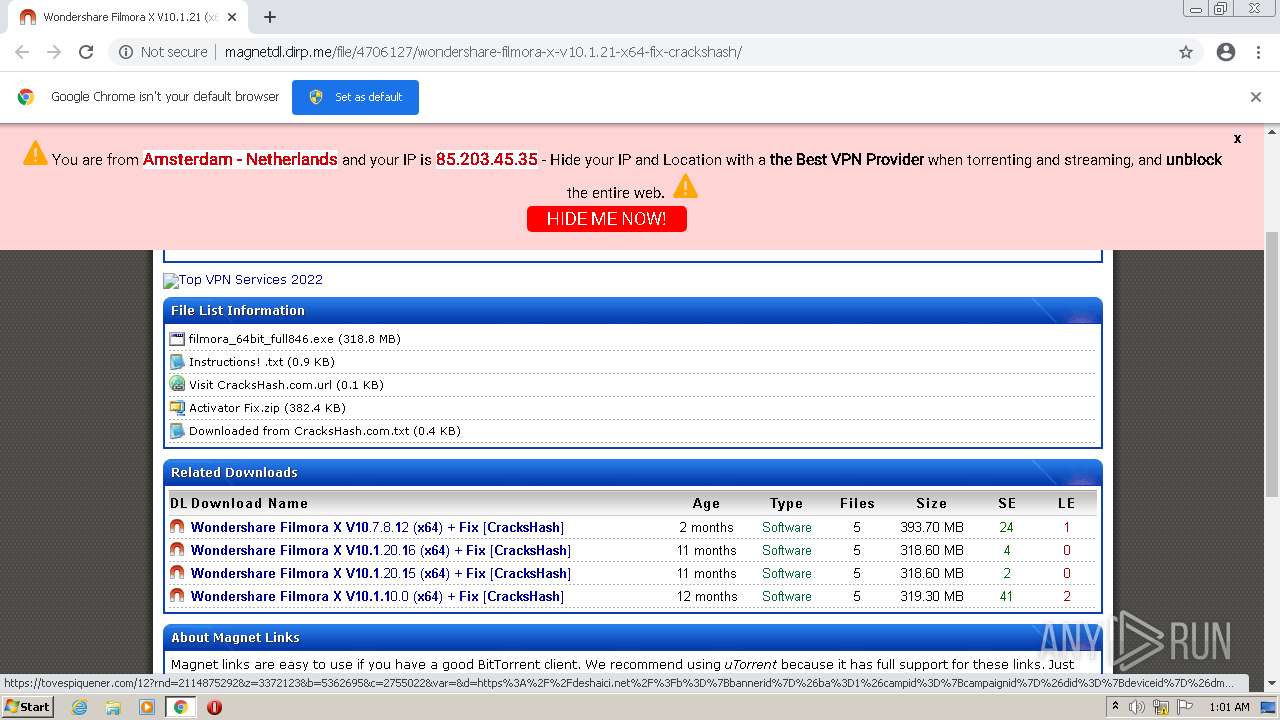Screen dimensions: 1280x720
Task: Click the zip icon beside Activator Fix.zip
Action: (x=177, y=408)
